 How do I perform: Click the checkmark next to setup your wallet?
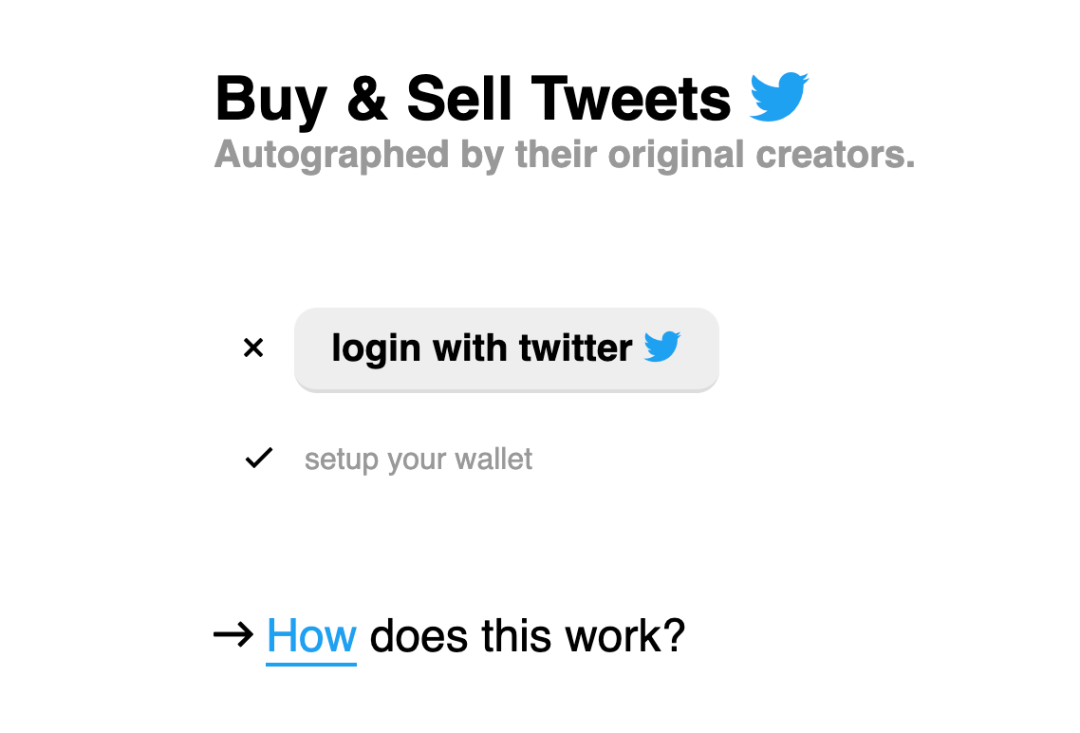pos(259,459)
